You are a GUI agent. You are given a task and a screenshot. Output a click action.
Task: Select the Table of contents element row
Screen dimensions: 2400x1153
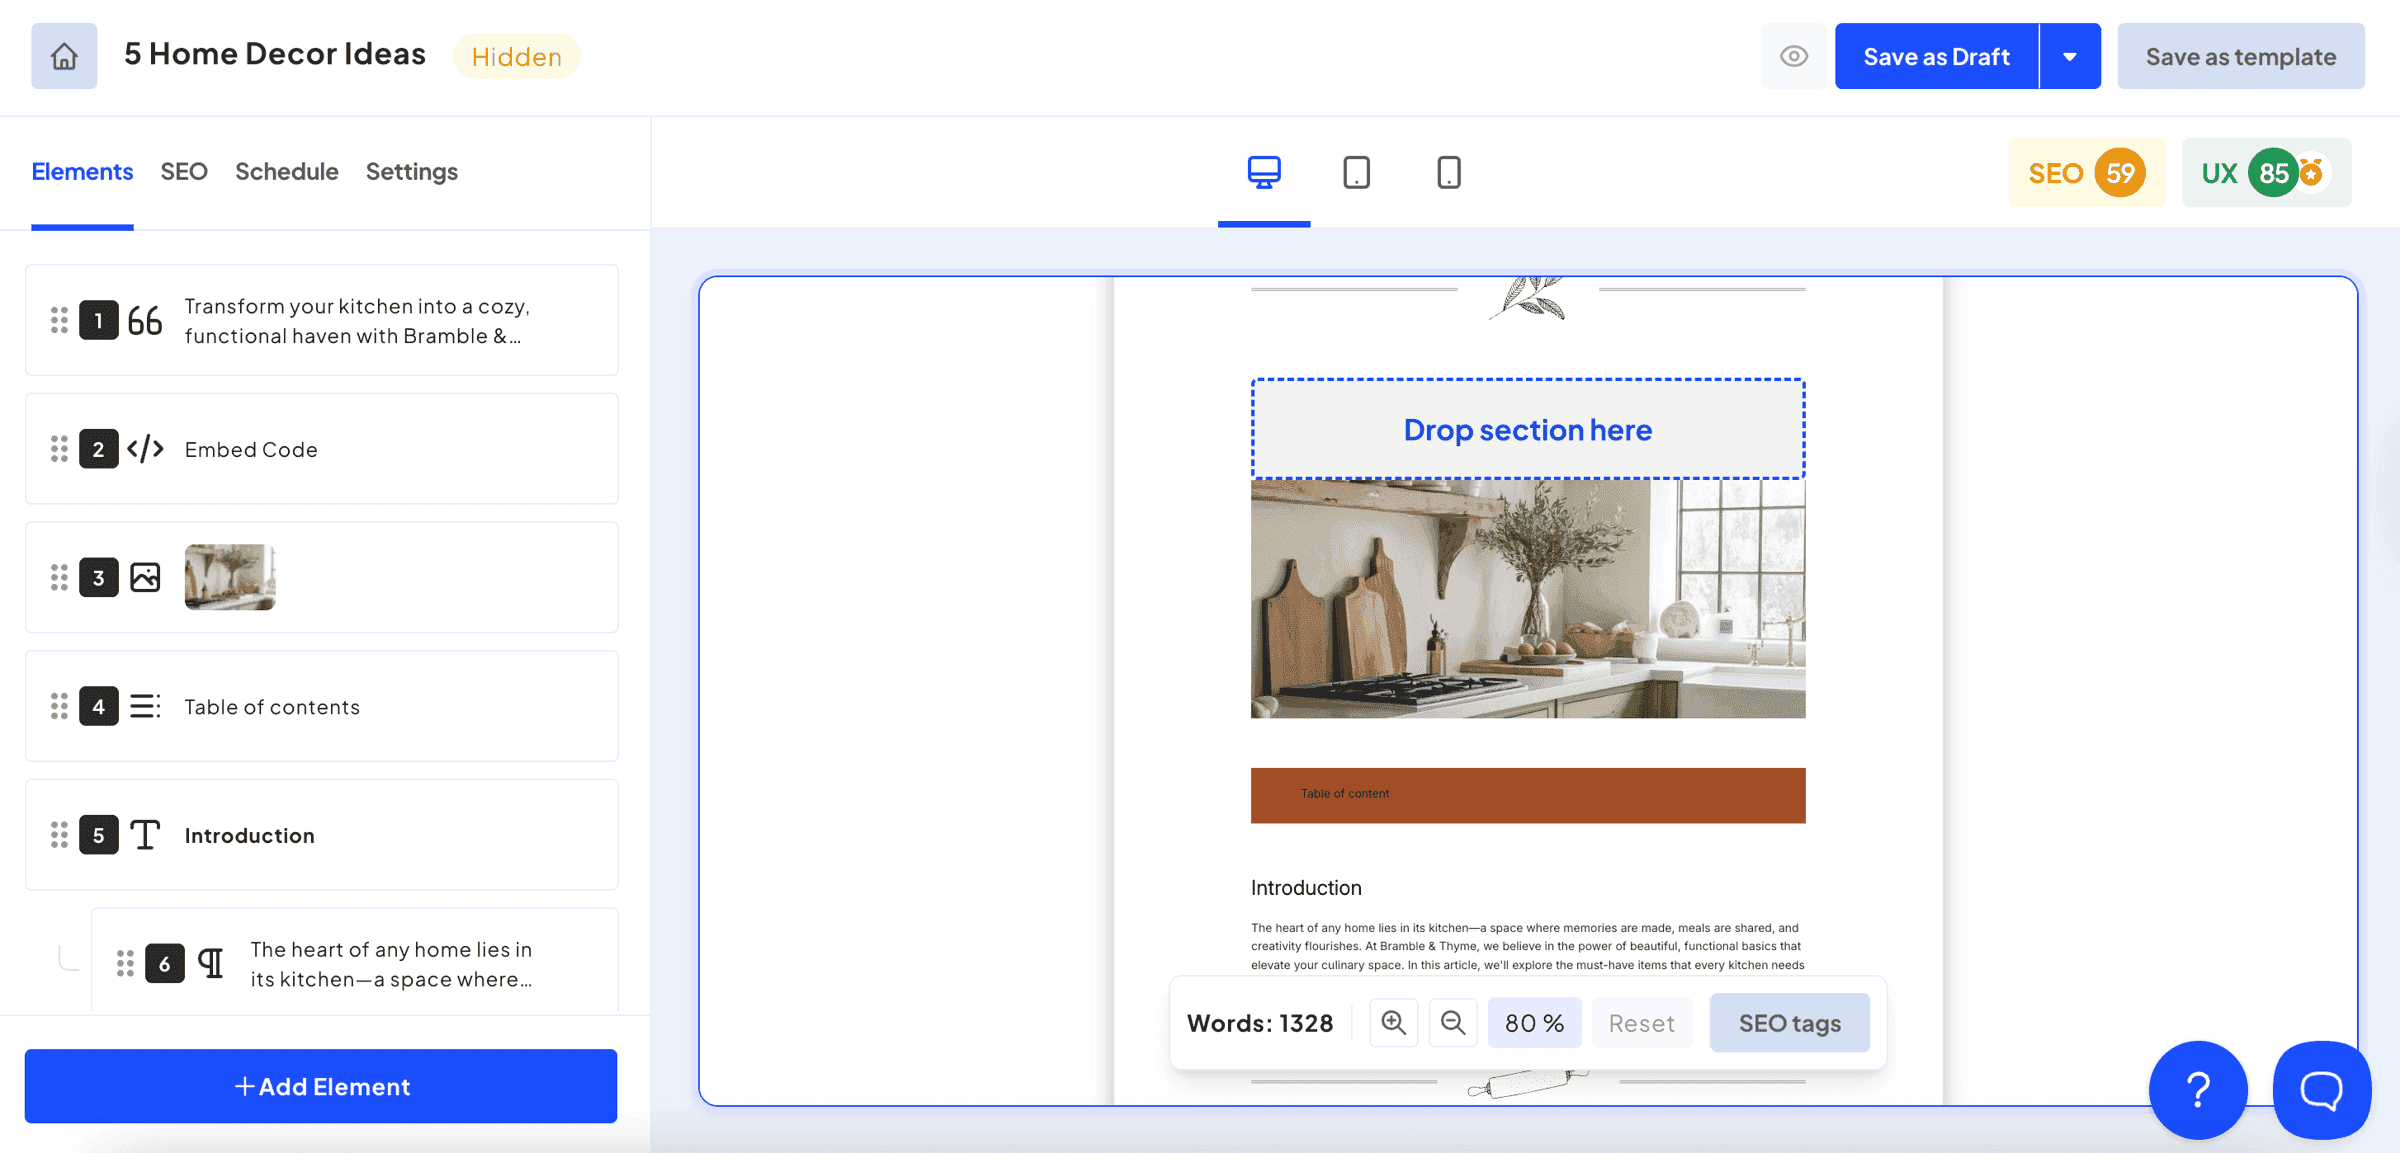(x=322, y=706)
